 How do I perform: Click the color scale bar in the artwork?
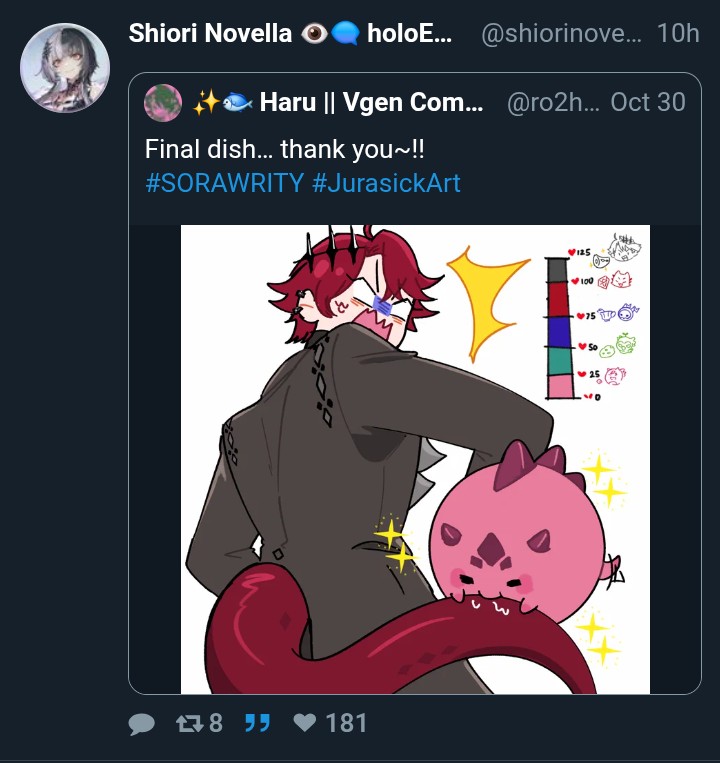pyautogui.click(x=558, y=327)
